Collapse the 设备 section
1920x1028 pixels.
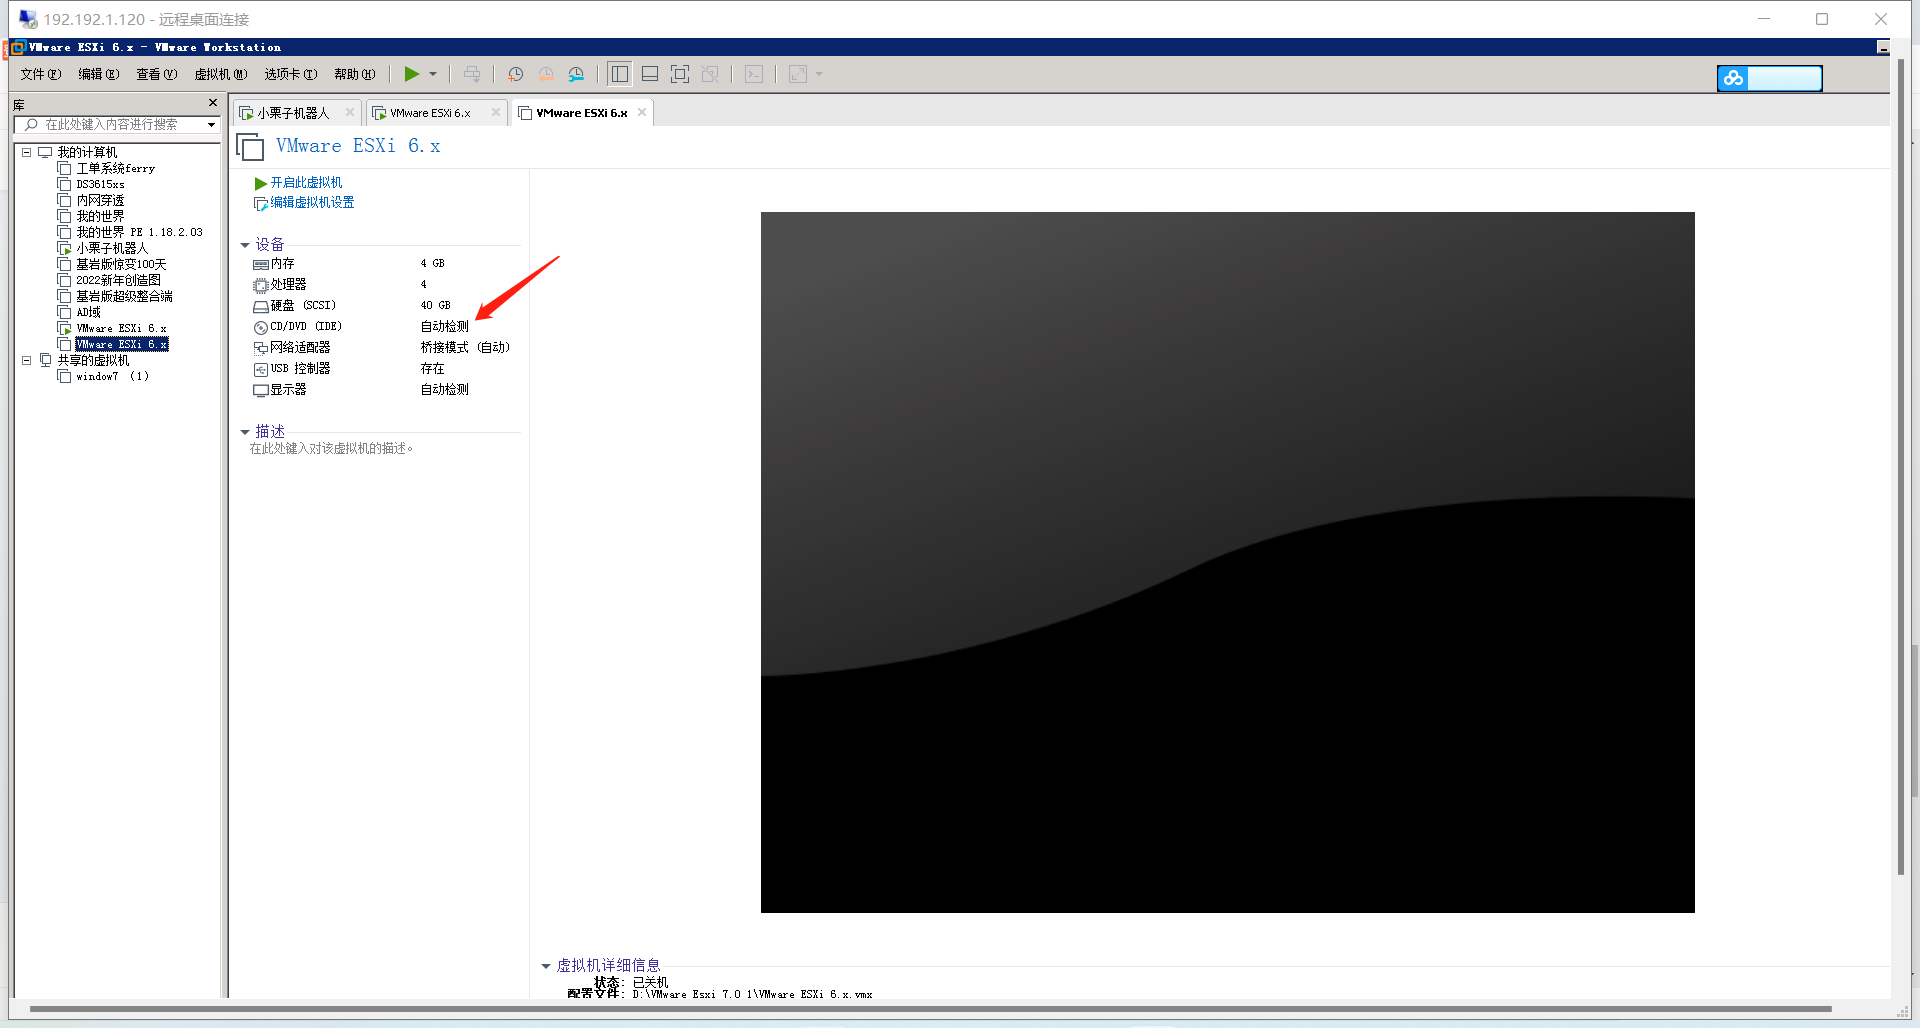245,245
